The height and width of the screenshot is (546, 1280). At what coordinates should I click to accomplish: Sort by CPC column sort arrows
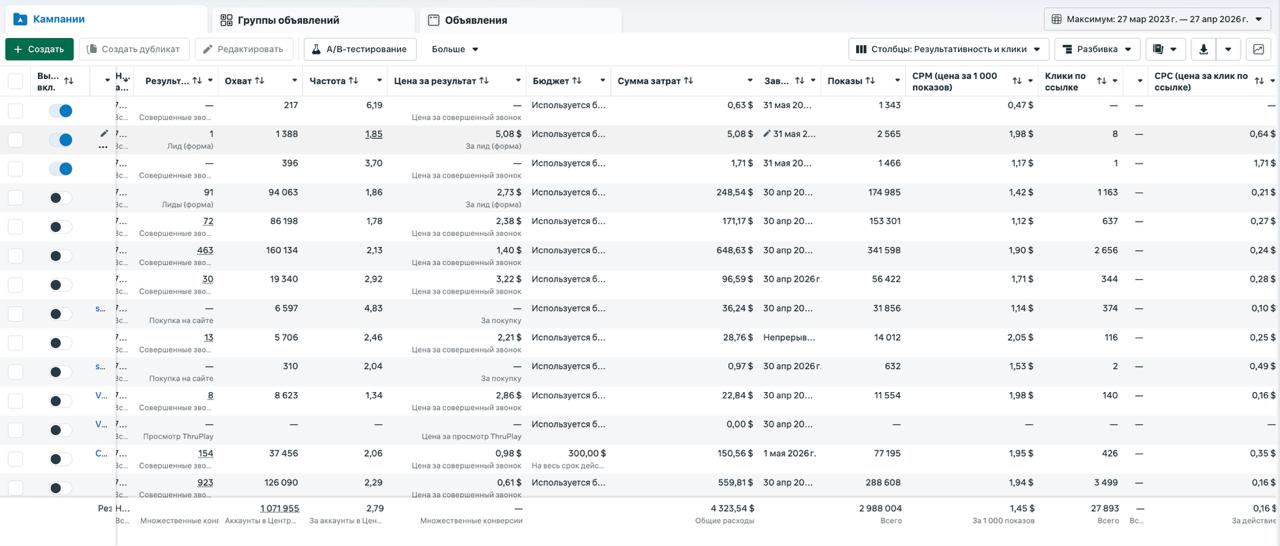point(1259,81)
